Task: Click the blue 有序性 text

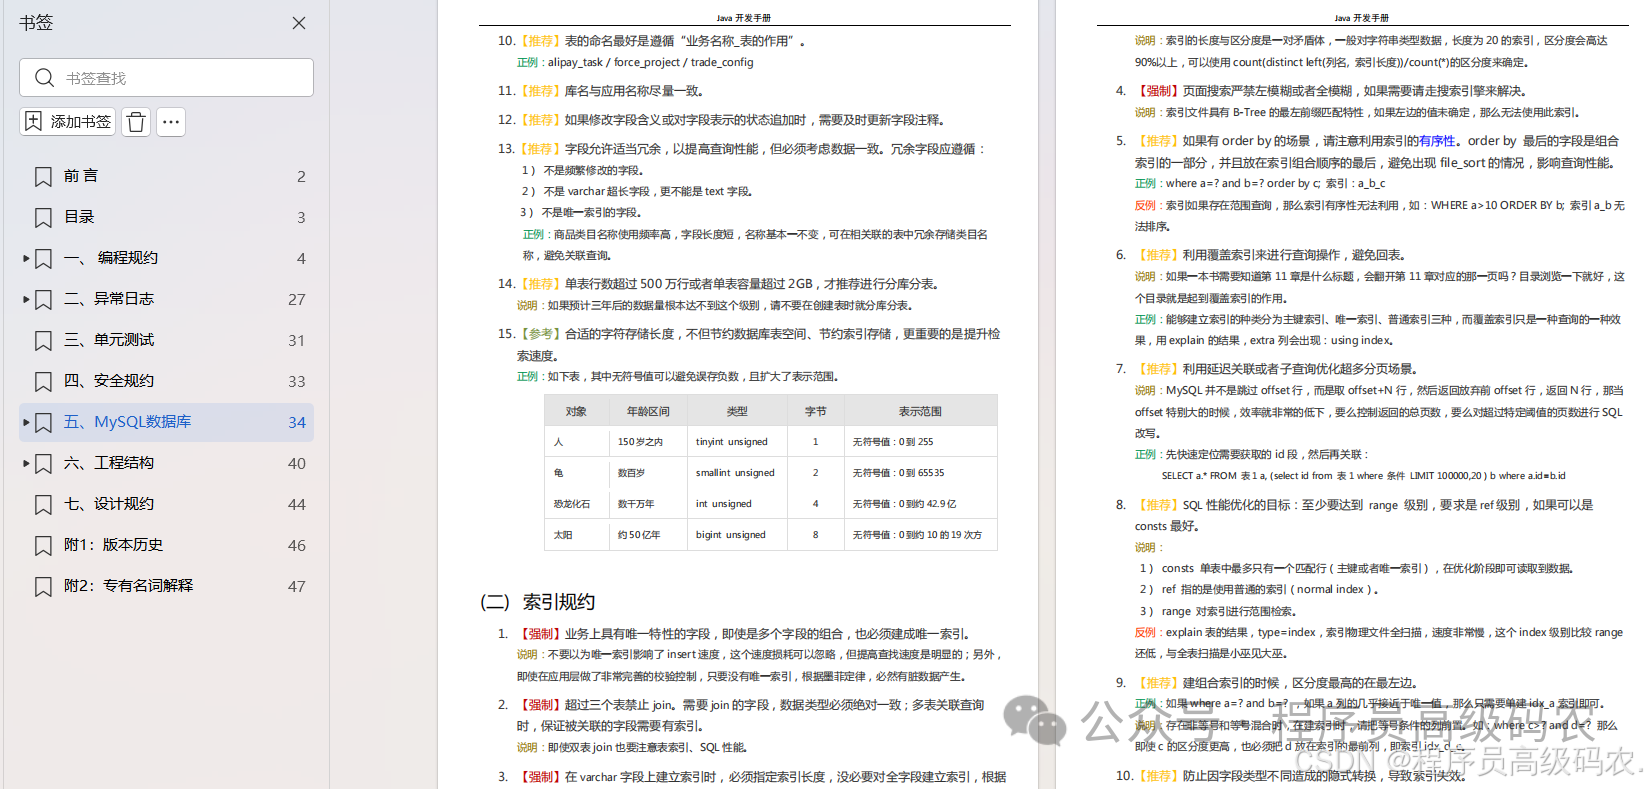Action: point(1437,141)
